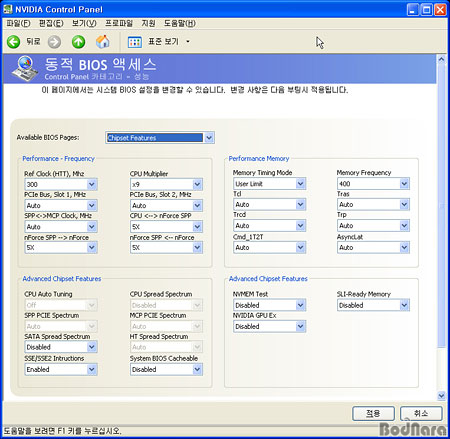Open the Tcl dropdown
The image size is (450, 439).
(301, 204)
